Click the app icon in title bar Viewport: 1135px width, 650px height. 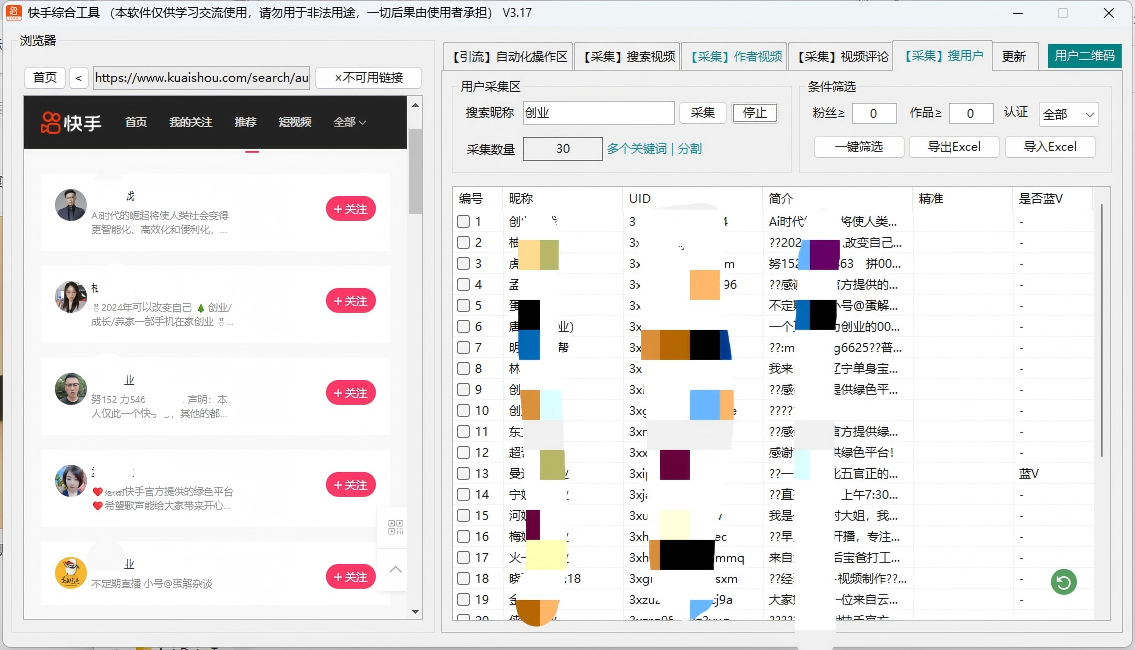pyautogui.click(x=13, y=12)
